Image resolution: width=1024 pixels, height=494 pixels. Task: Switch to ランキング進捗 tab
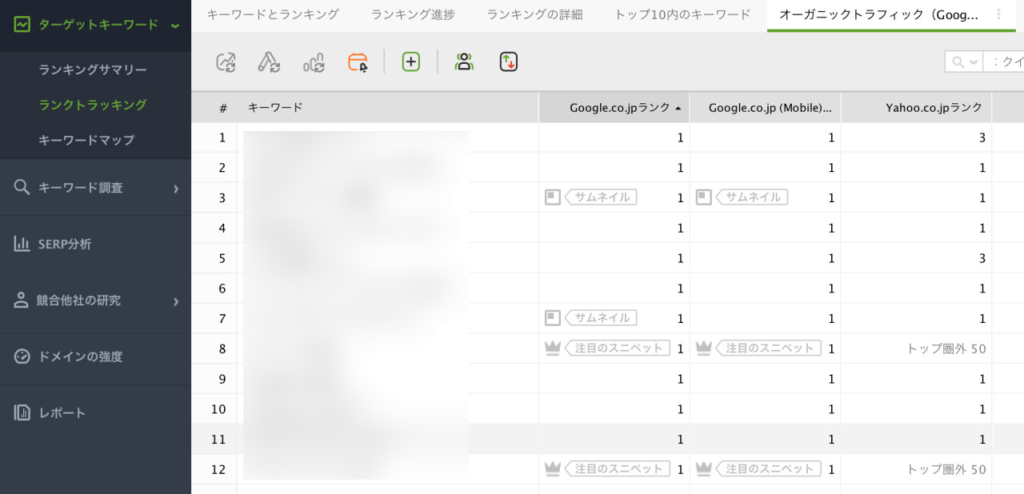click(413, 14)
